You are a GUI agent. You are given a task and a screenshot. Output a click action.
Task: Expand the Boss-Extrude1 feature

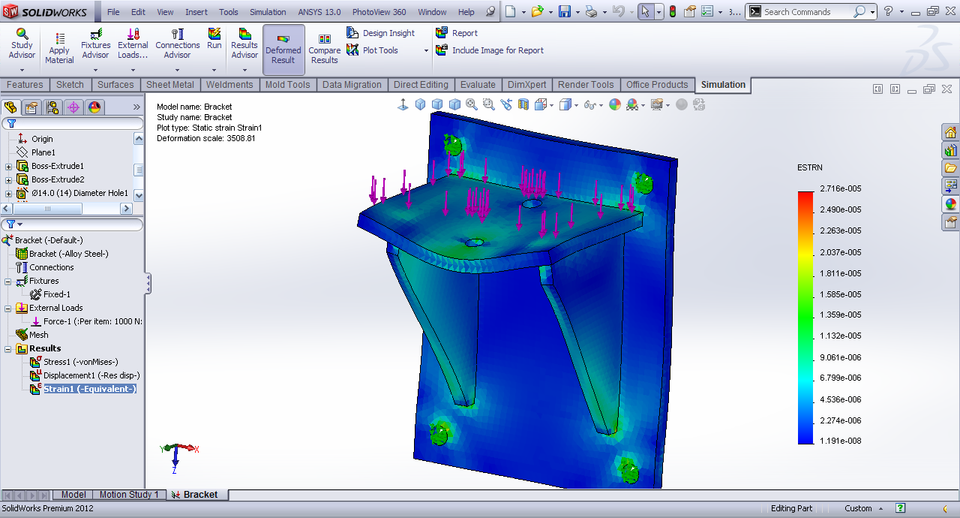(8, 166)
